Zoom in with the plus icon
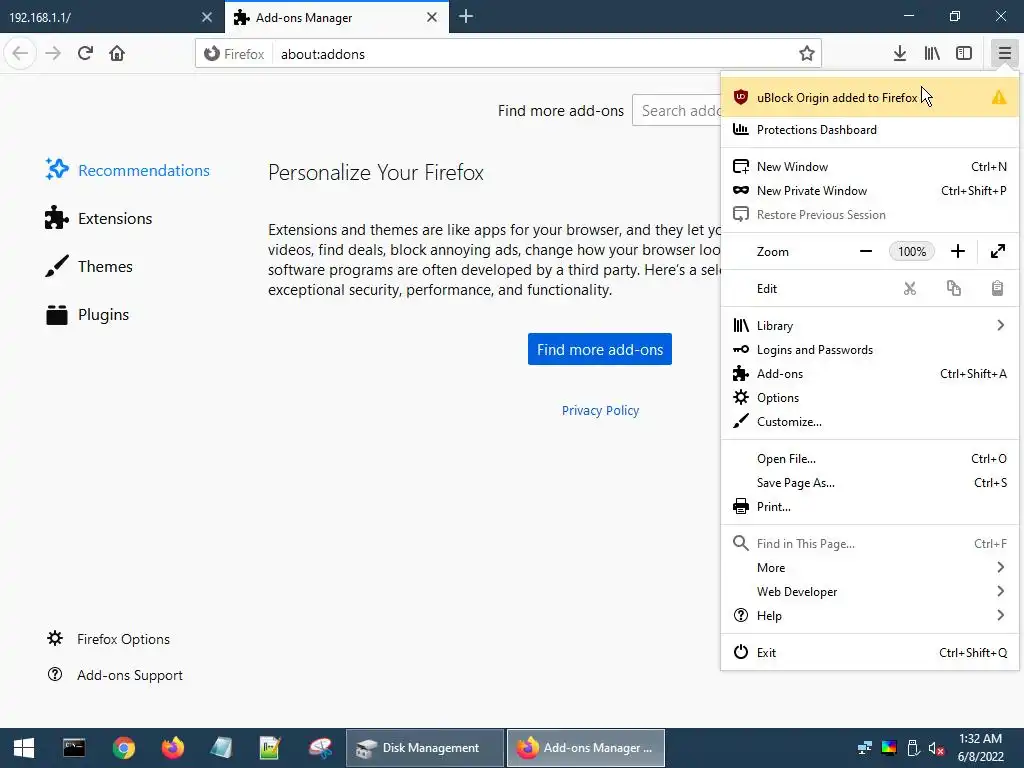The width and height of the screenshot is (1024, 768). pyautogui.click(x=957, y=251)
